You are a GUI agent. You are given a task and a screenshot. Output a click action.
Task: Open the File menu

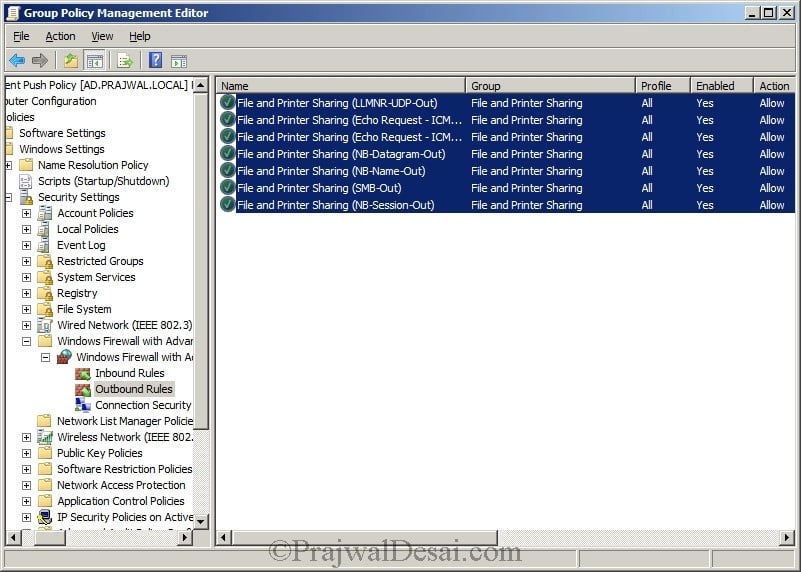pos(21,36)
